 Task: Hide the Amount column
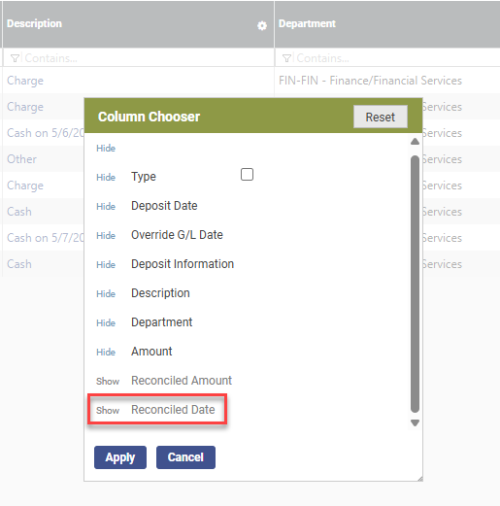coord(106,352)
